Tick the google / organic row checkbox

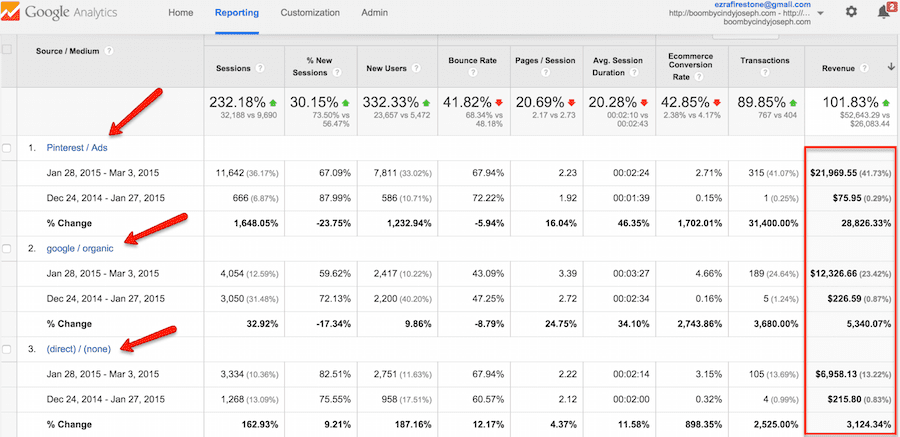(7, 249)
